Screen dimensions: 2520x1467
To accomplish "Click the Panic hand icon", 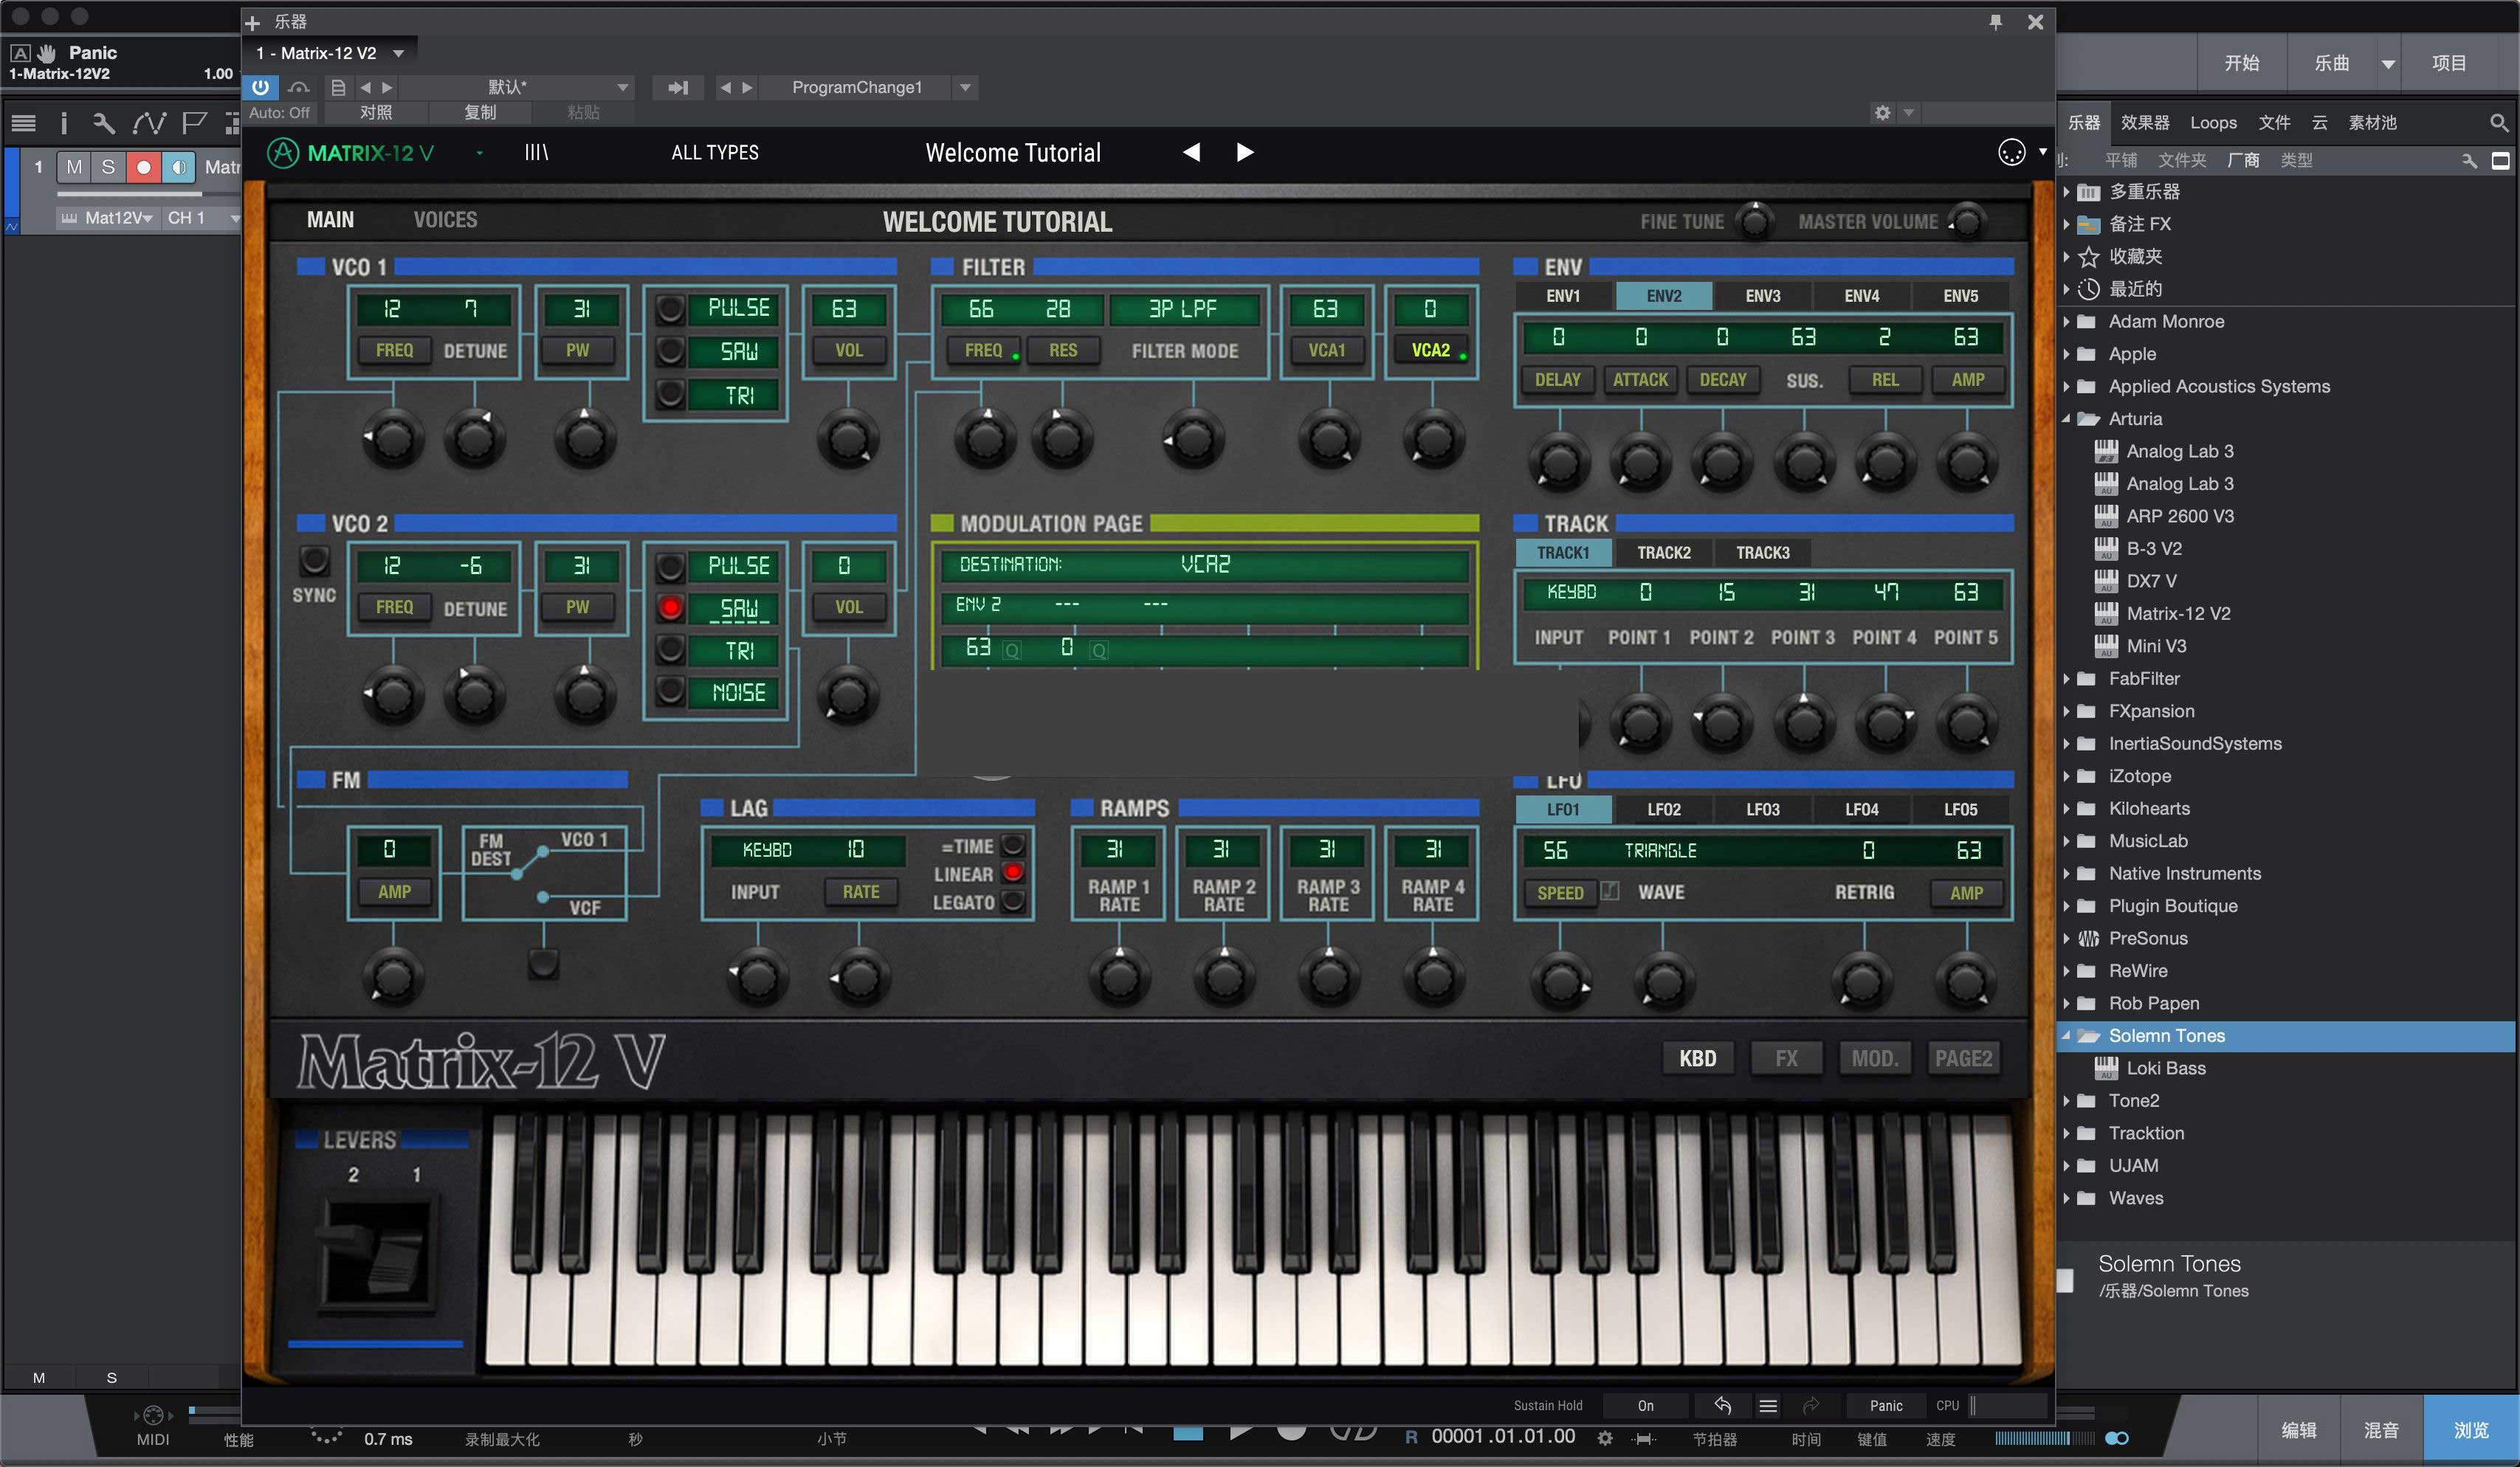I will tap(46, 52).
